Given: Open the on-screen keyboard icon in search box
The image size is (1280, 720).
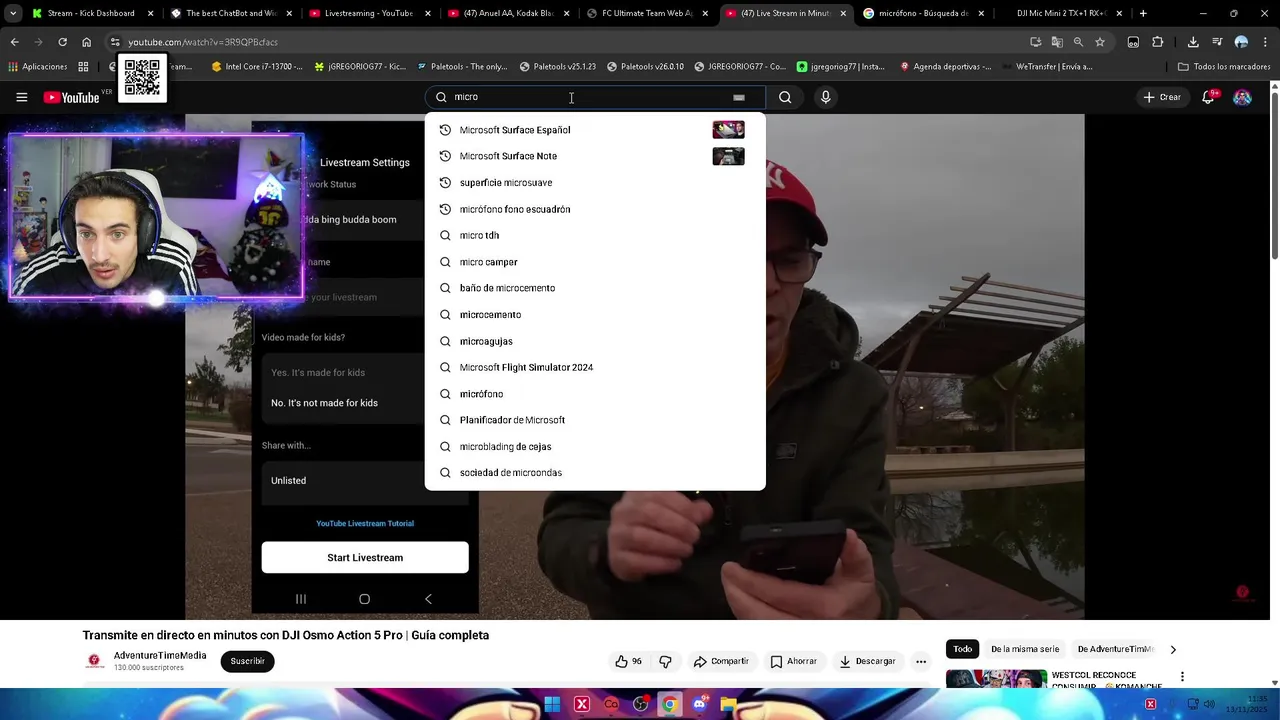Looking at the screenshot, I should point(738,97).
